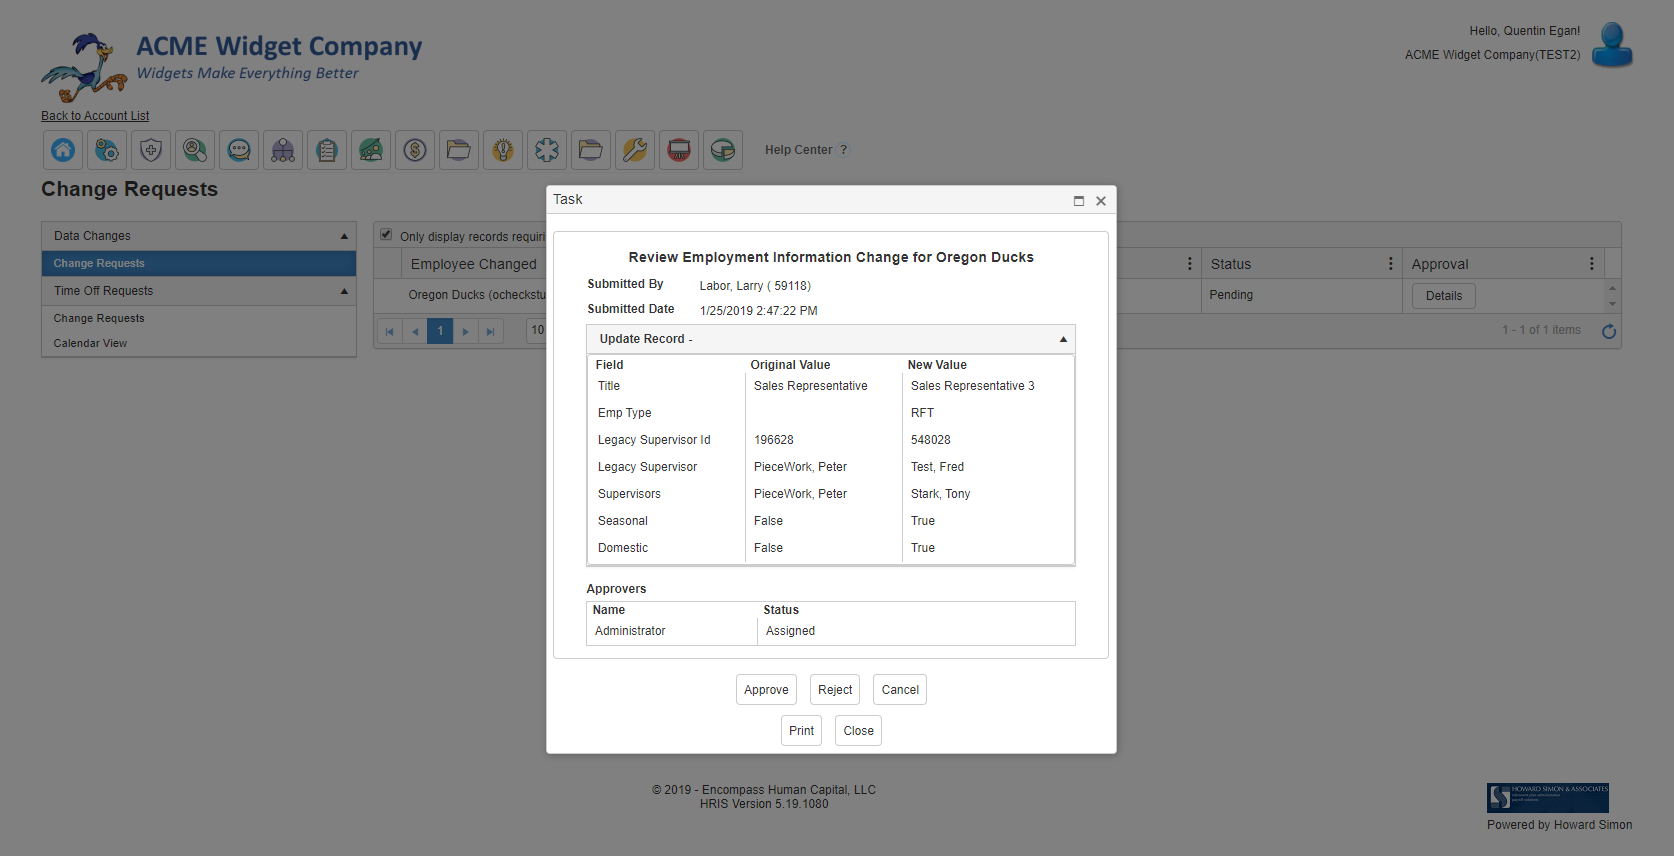Image resolution: width=1674 pixels, height=856 pixels.
Task: Refresh the change requests grid
Action: tap(1609, 331)
